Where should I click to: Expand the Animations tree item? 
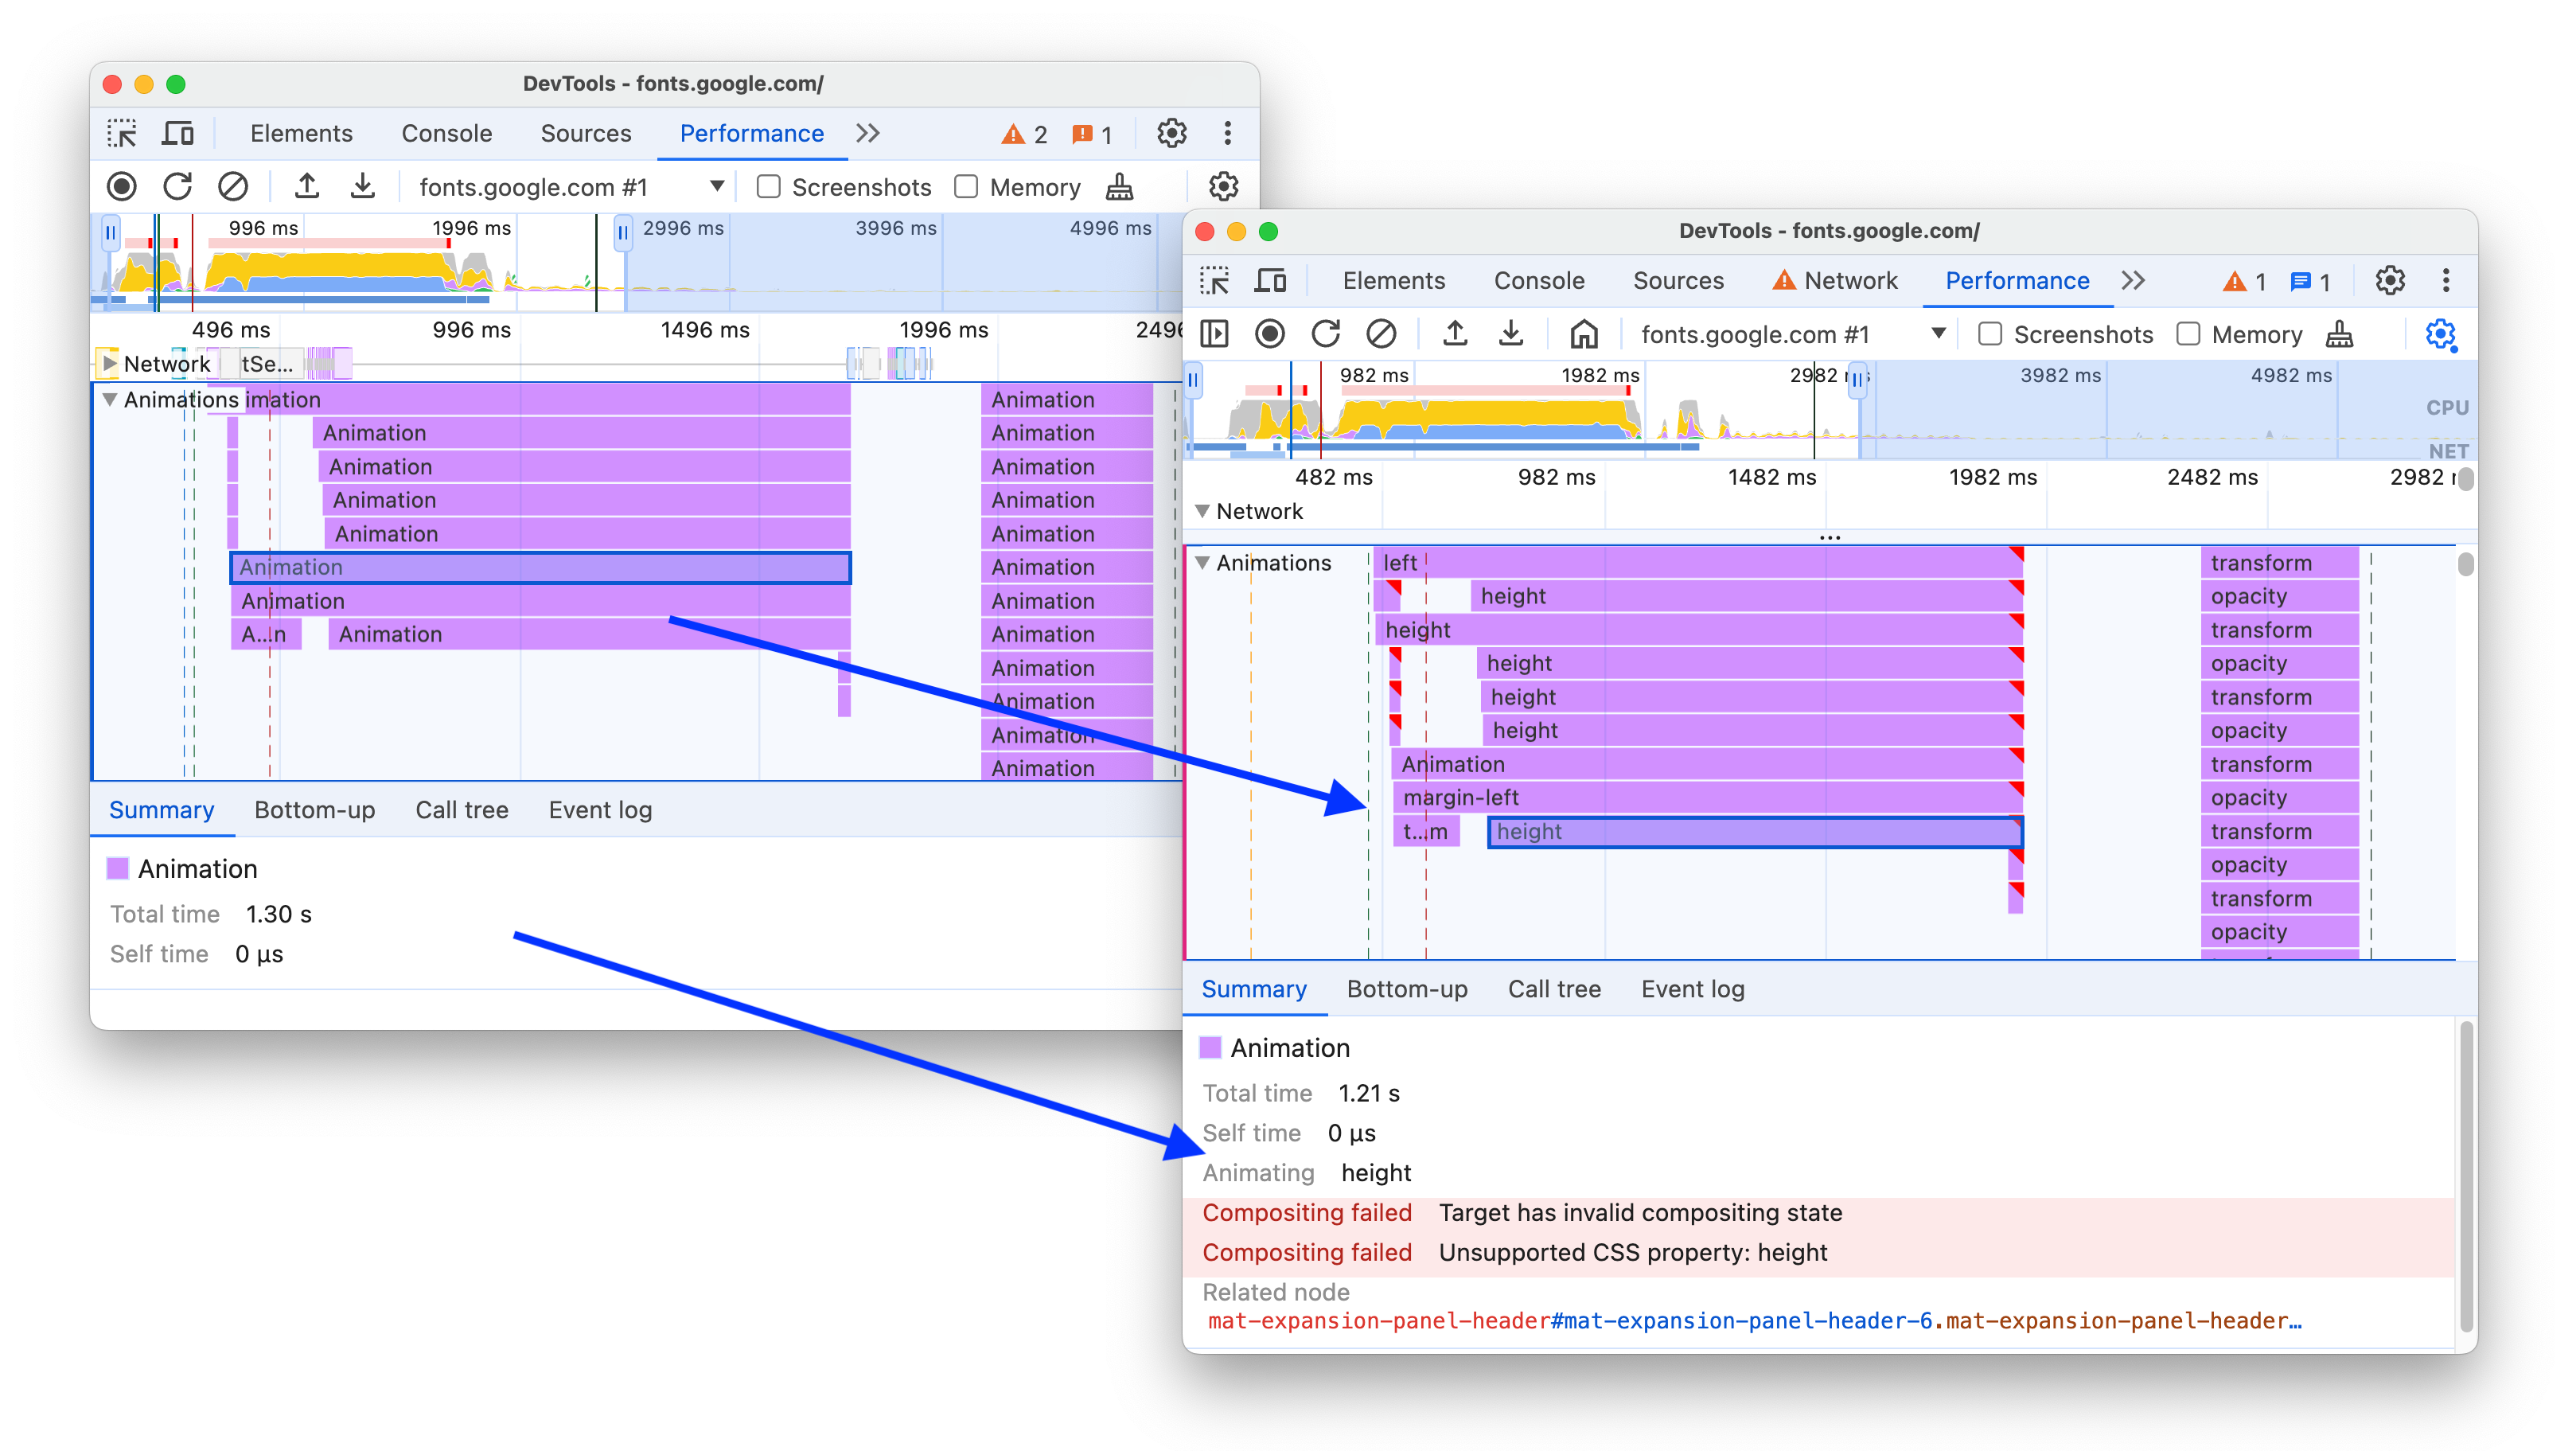(x=1208, y=561)
